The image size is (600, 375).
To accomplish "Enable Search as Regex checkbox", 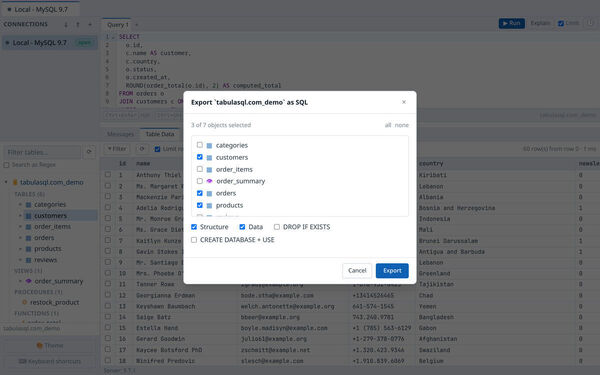I will 7,165.
